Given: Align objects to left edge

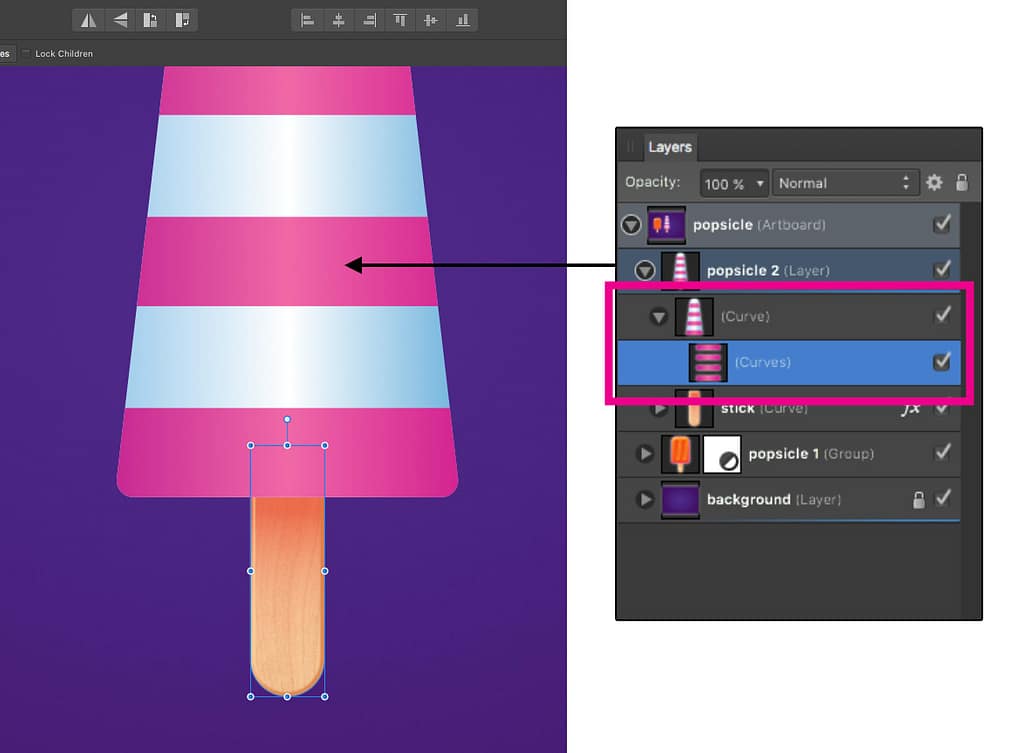Looking at the screenshot, I should tap(307, 20).
